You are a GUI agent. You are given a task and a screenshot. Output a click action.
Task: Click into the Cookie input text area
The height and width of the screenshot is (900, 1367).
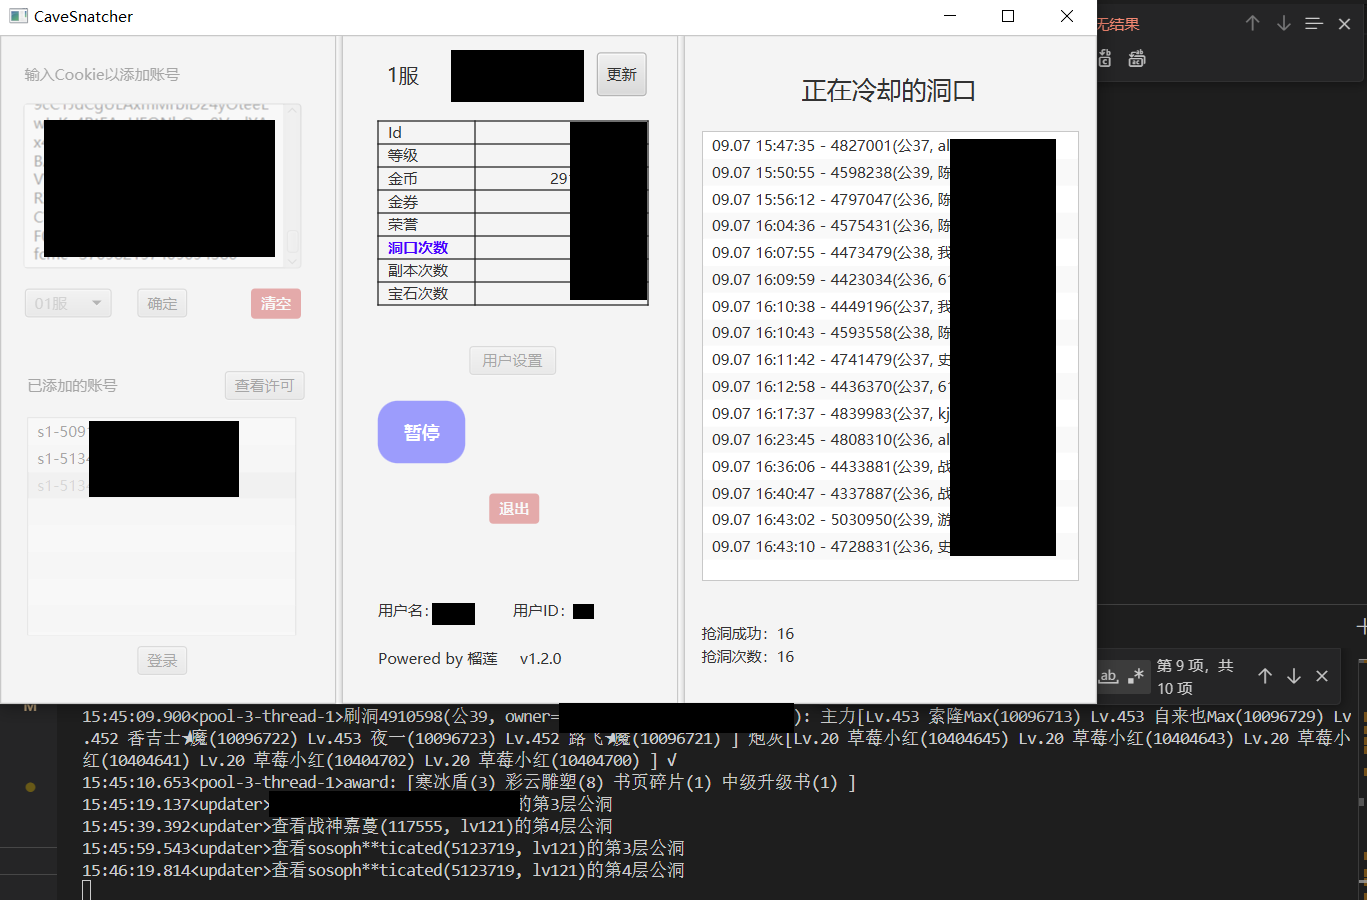click(x=162, y=186)
